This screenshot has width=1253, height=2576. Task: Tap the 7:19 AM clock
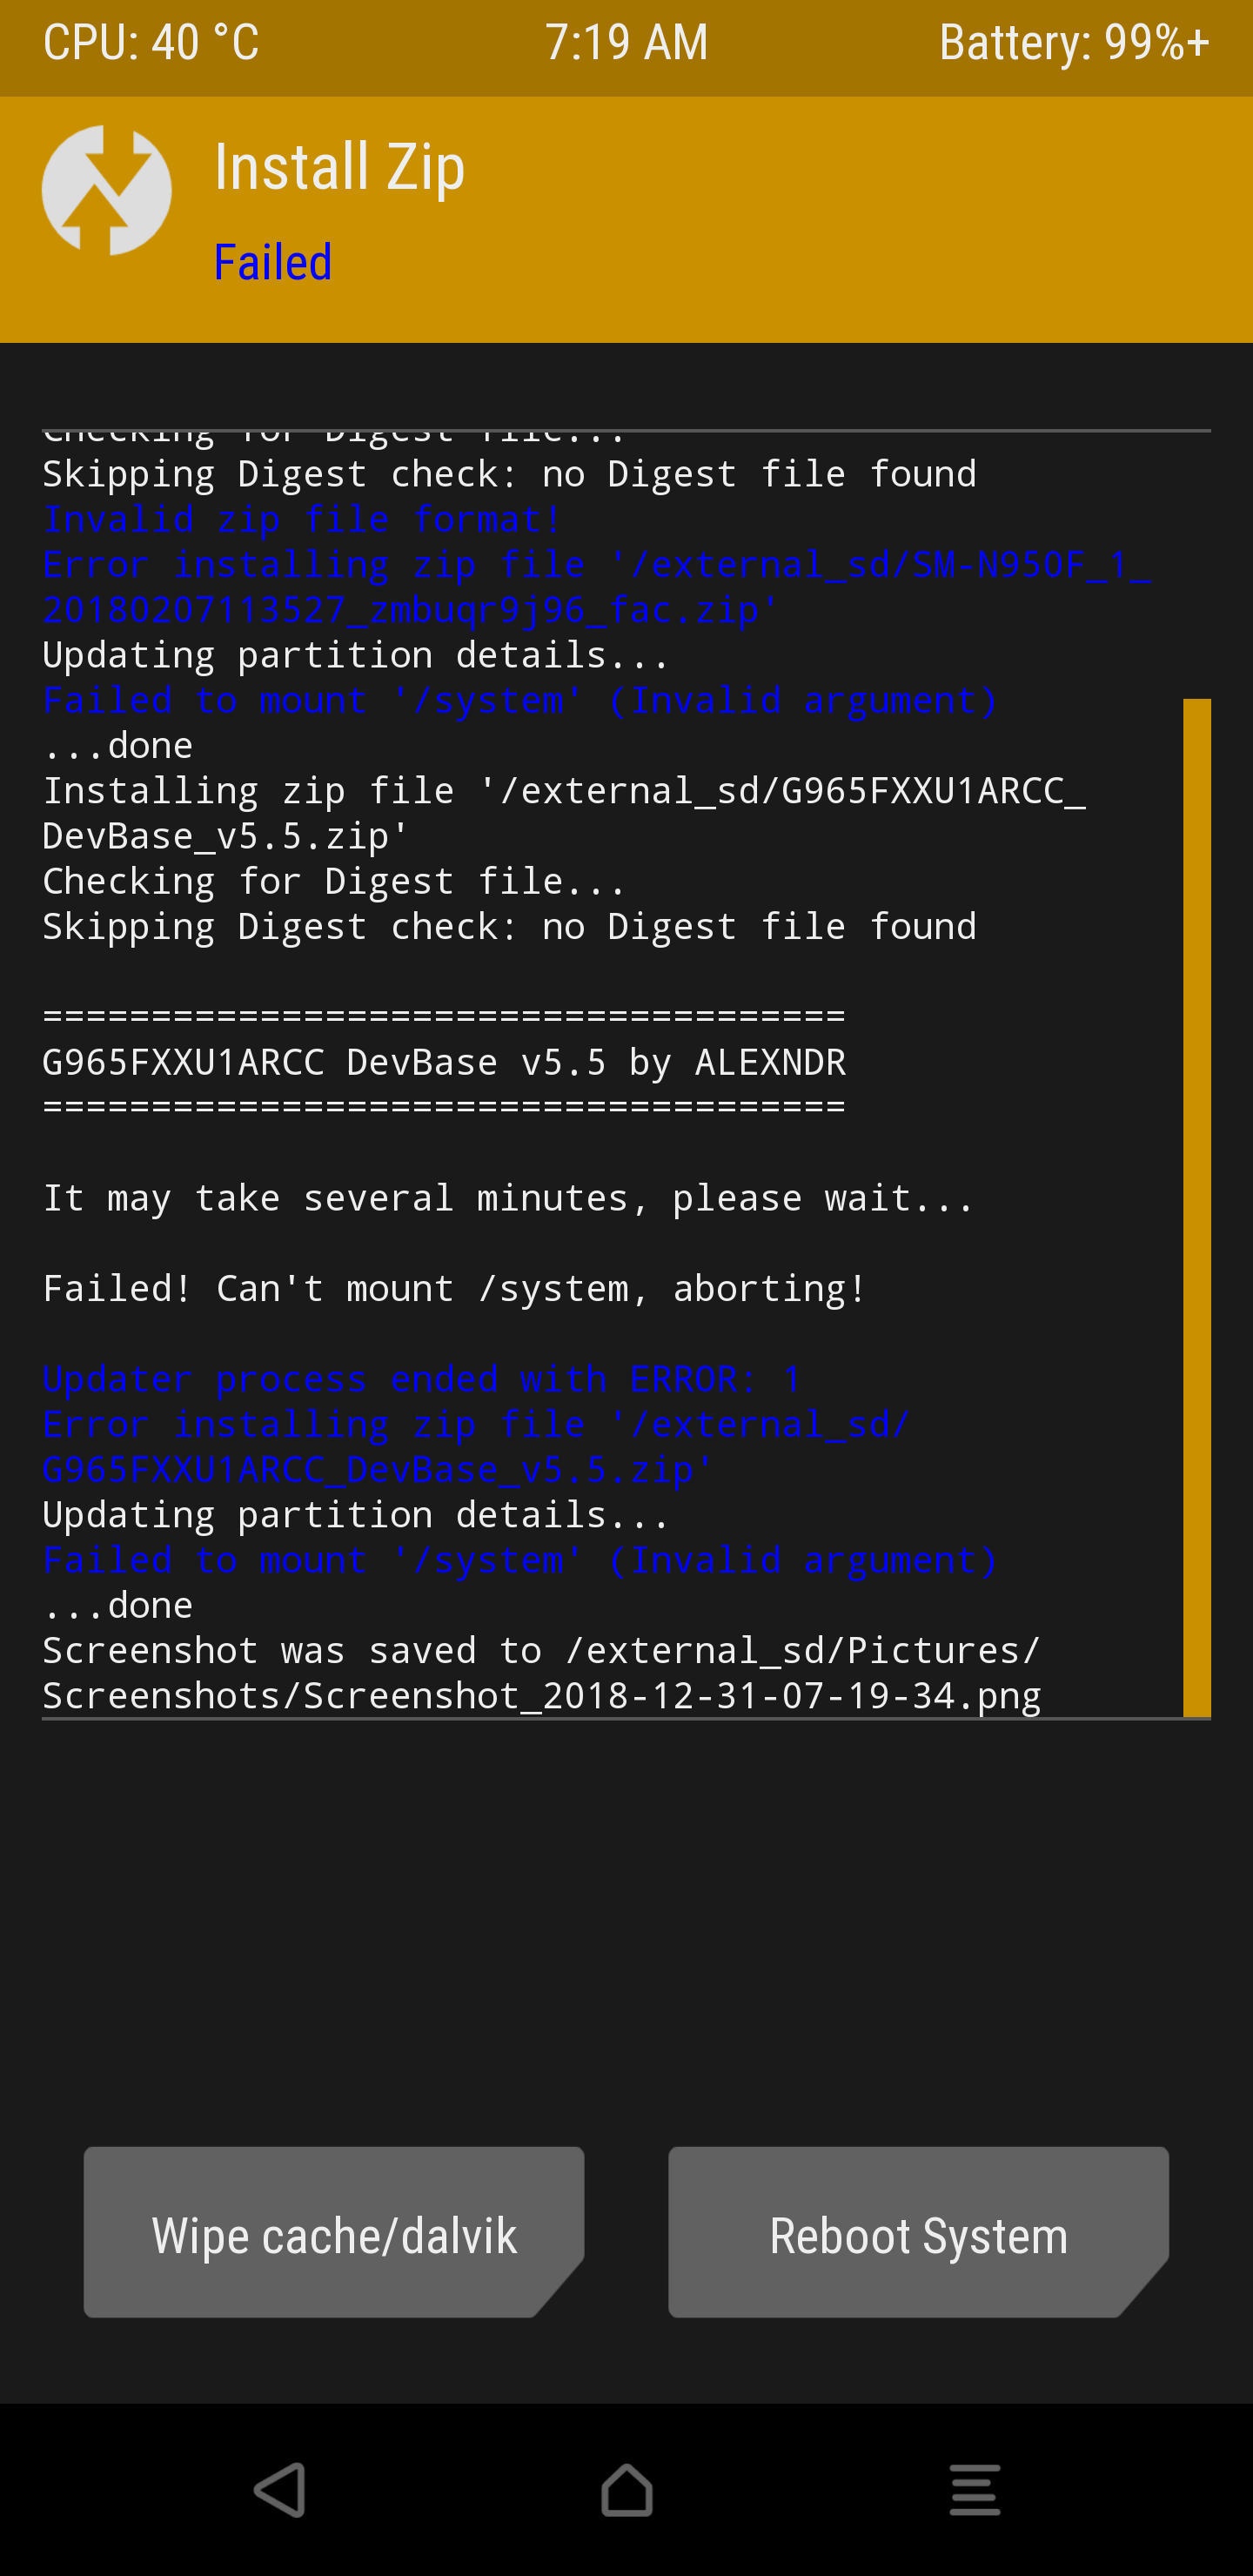tap(626, 43)
